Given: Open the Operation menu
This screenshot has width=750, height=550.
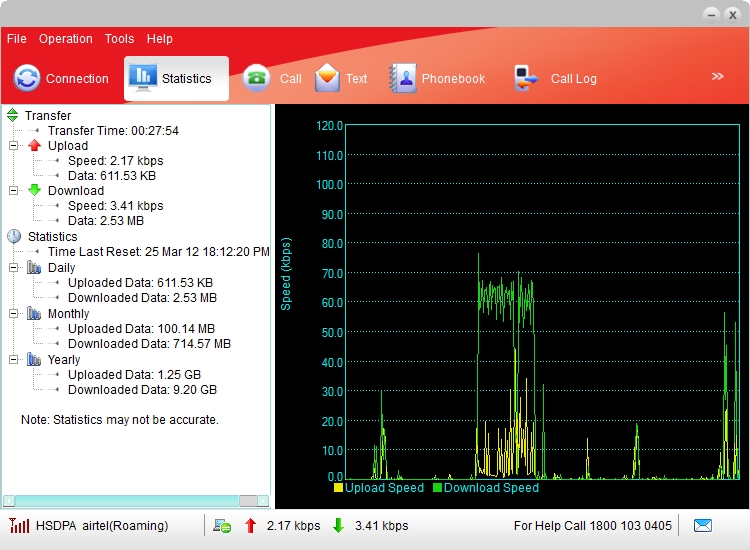Looking at the screenshot, I should pos(66,39).
